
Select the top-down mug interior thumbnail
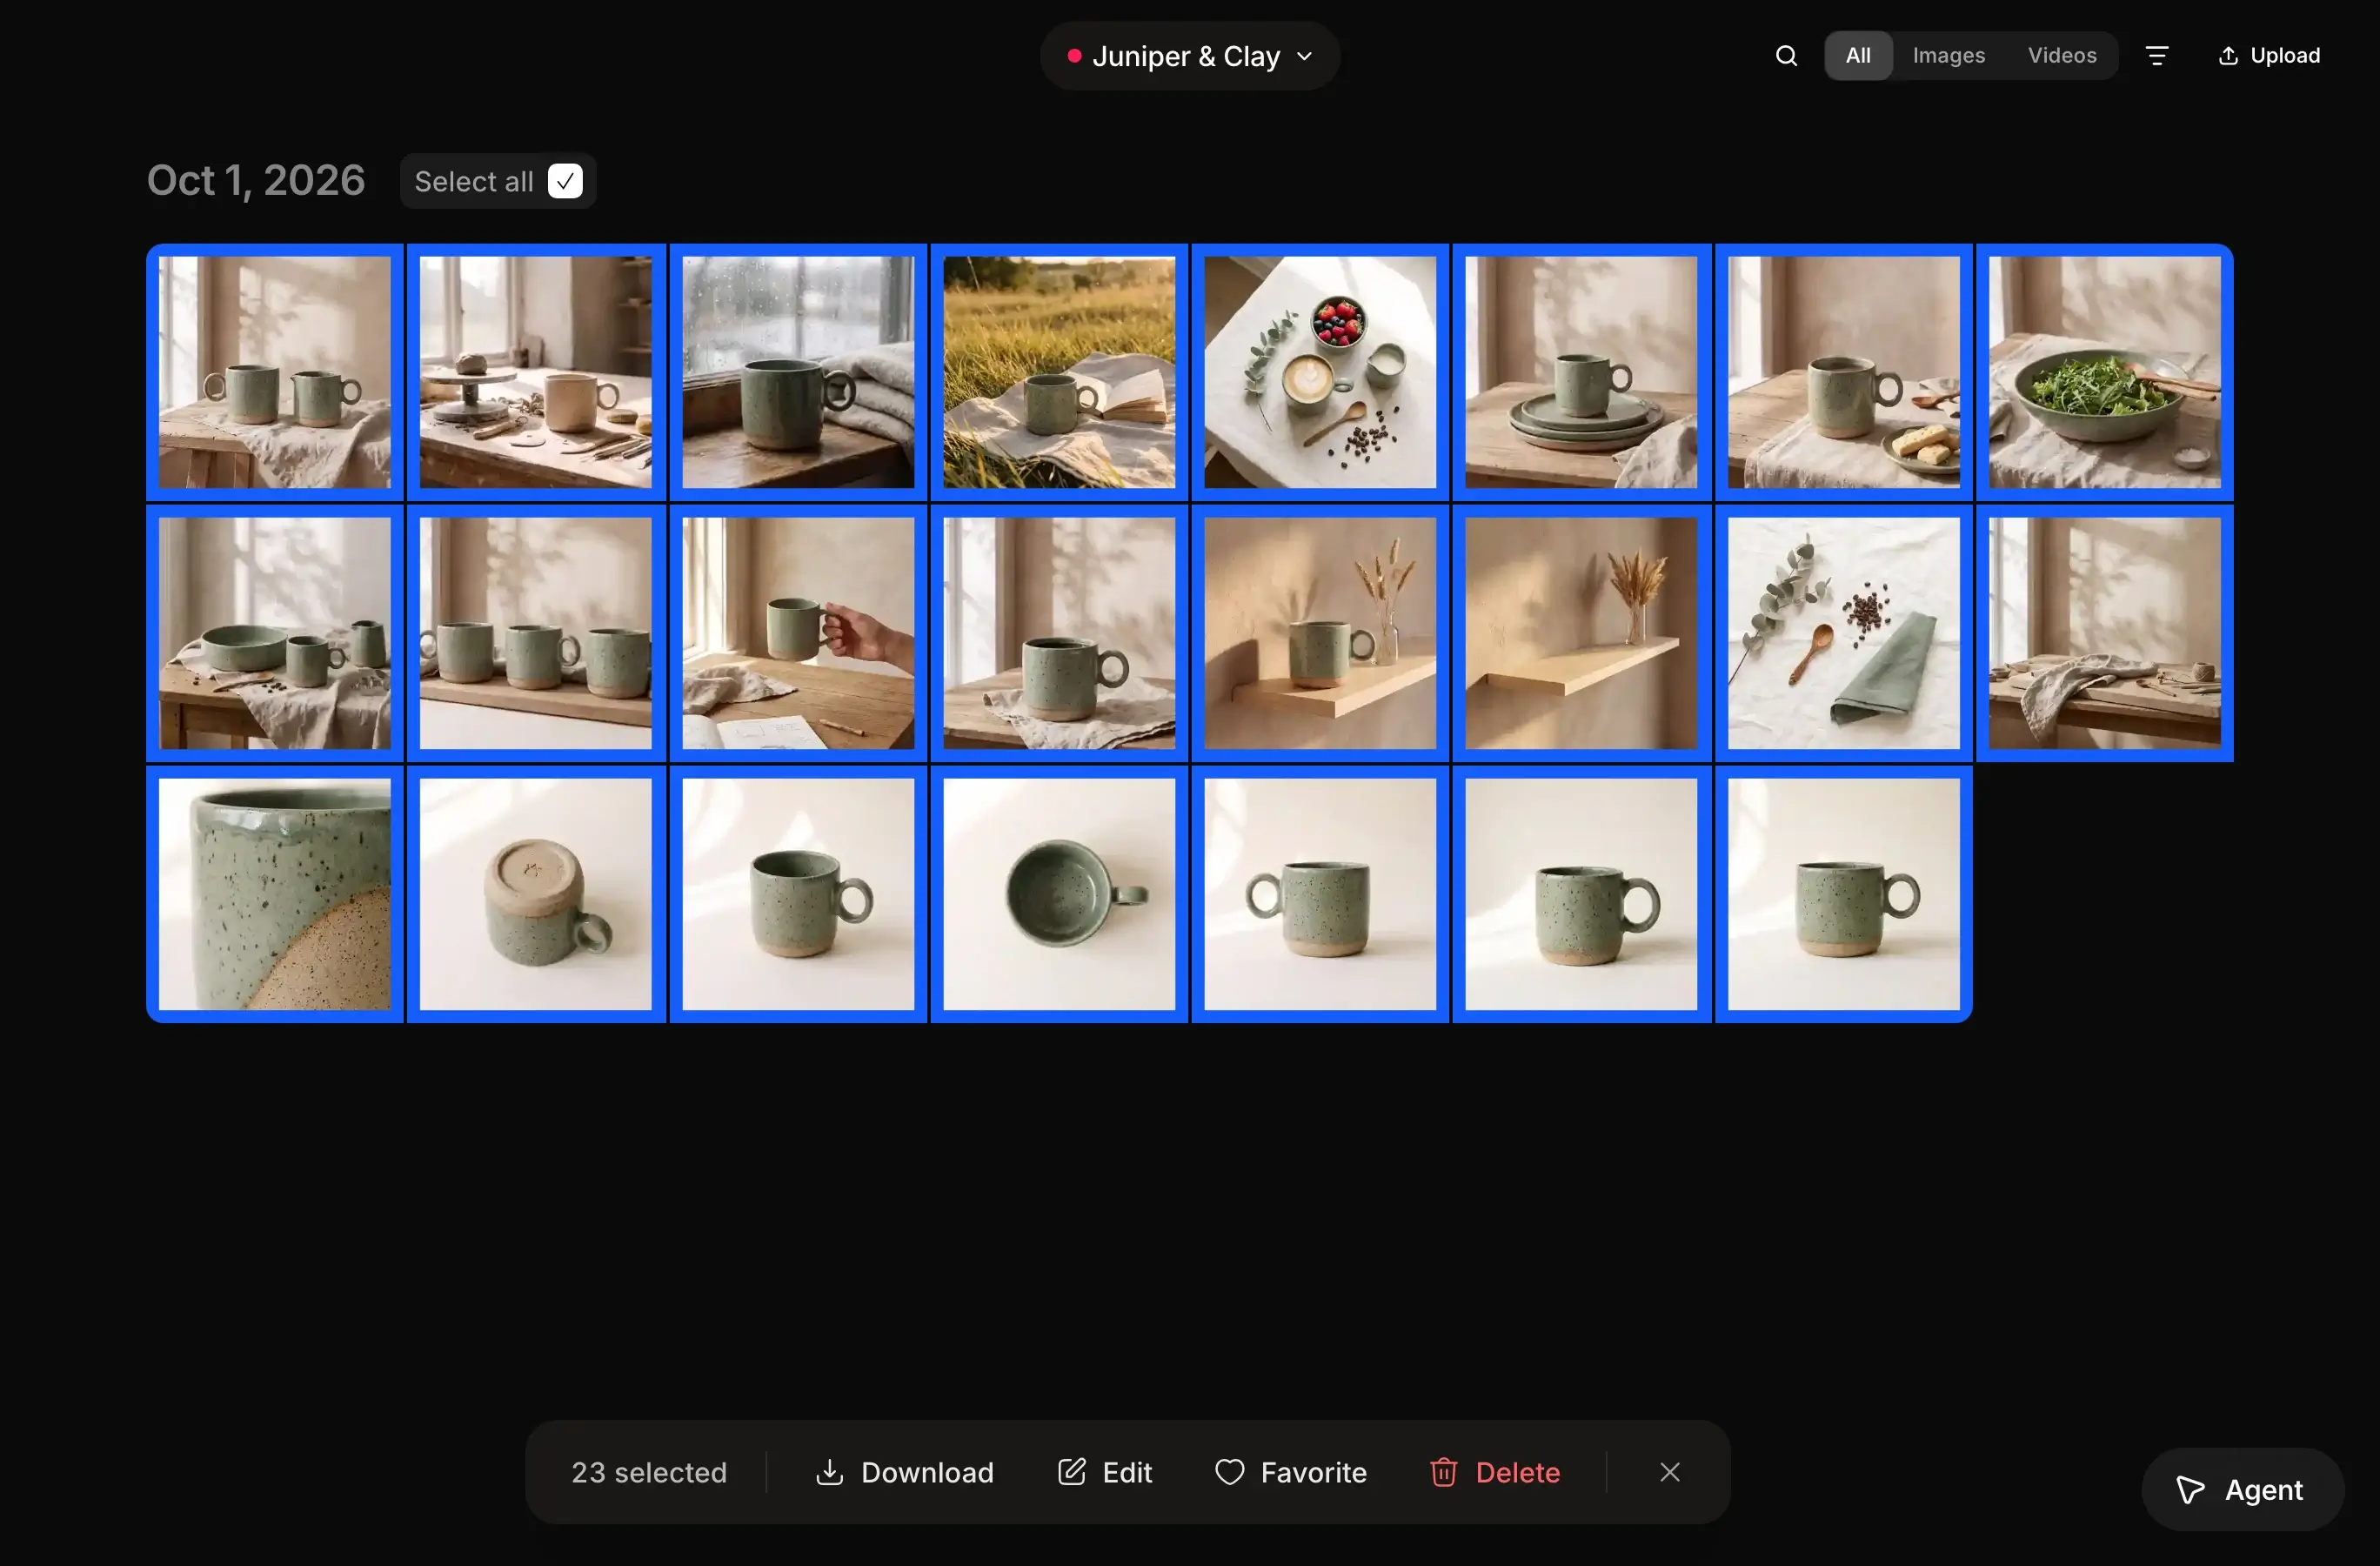click(x=1059, y=895)
